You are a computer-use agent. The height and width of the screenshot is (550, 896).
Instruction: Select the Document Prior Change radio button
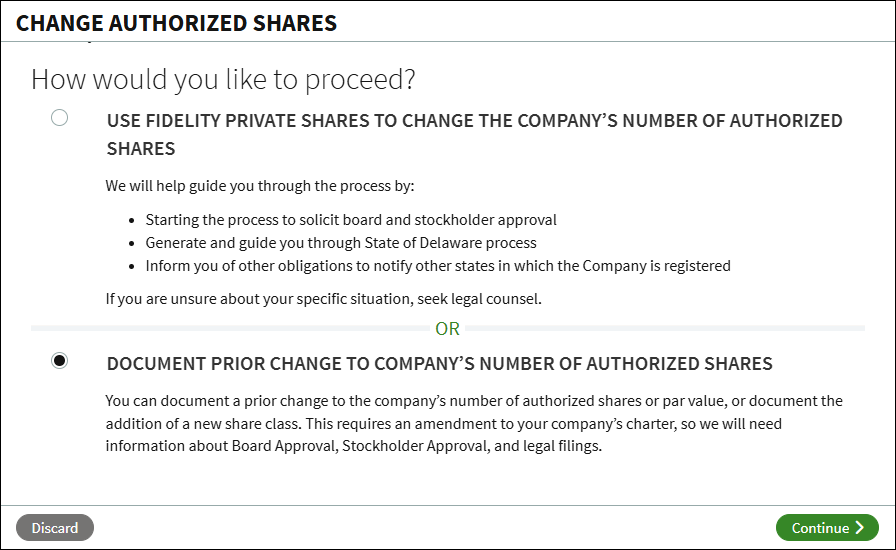(x=60, y=361)
